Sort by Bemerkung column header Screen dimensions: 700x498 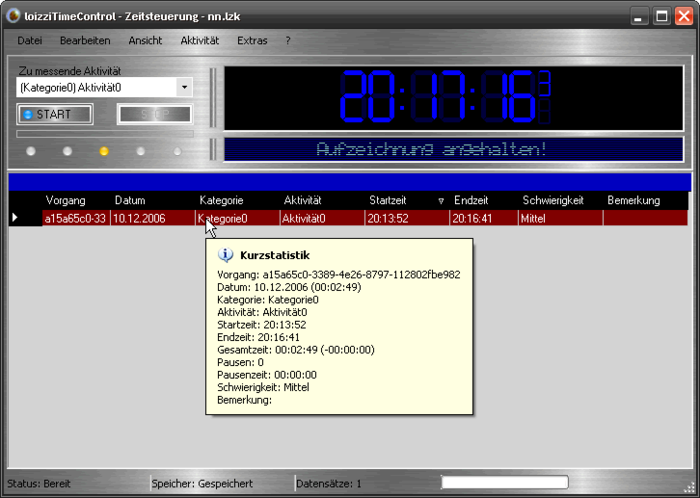tap(633, 200)
